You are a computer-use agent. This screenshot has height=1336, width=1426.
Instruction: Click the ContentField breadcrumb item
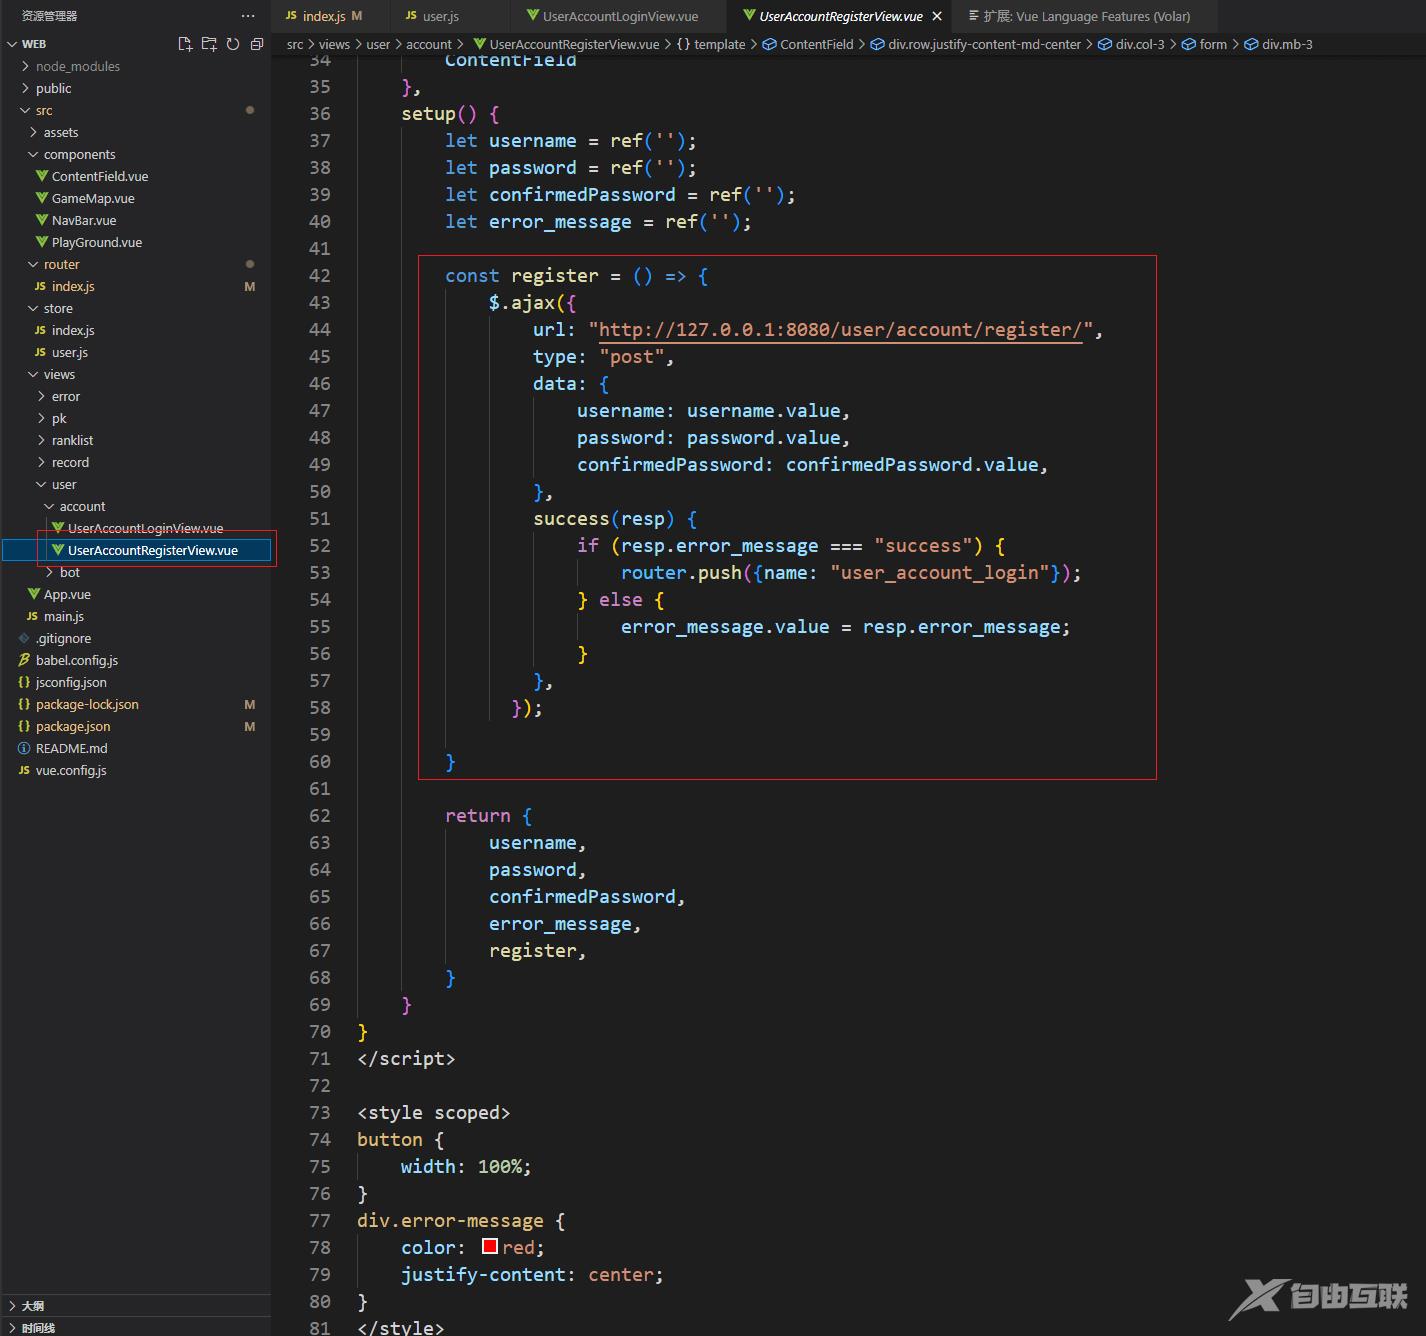[x=816, y=44]
